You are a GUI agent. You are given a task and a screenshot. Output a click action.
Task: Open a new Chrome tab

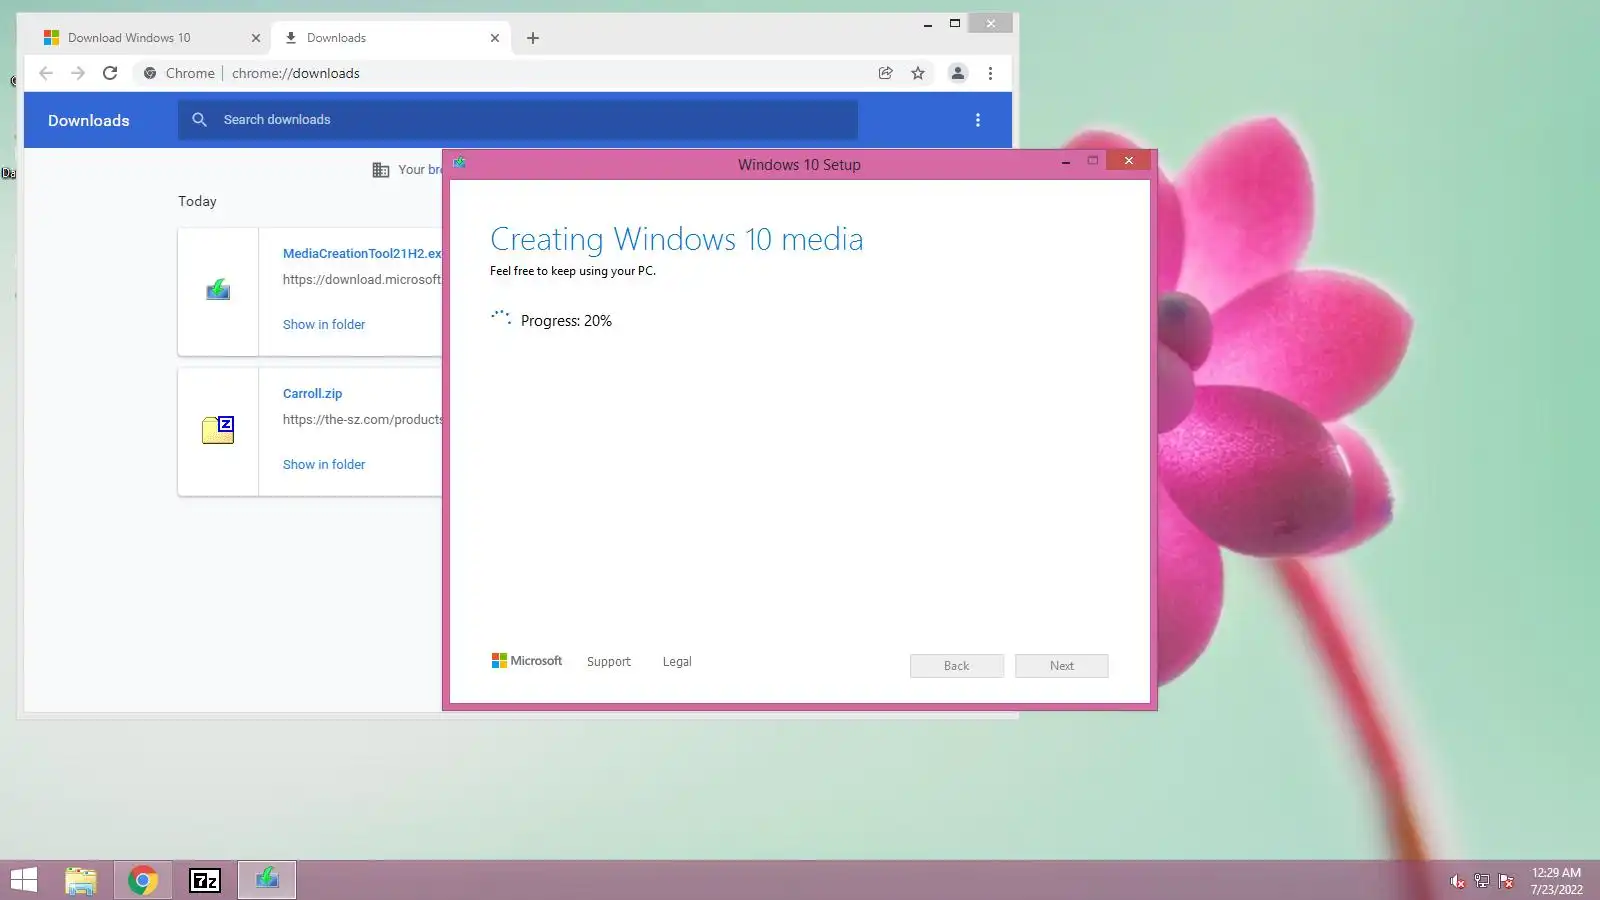(533, 38)
